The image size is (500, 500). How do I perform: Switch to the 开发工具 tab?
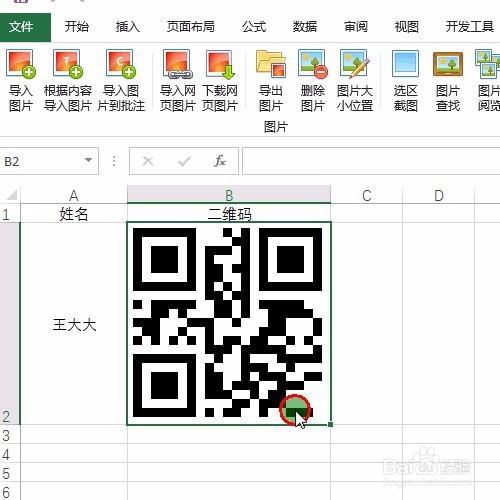(x=470, y=27)
